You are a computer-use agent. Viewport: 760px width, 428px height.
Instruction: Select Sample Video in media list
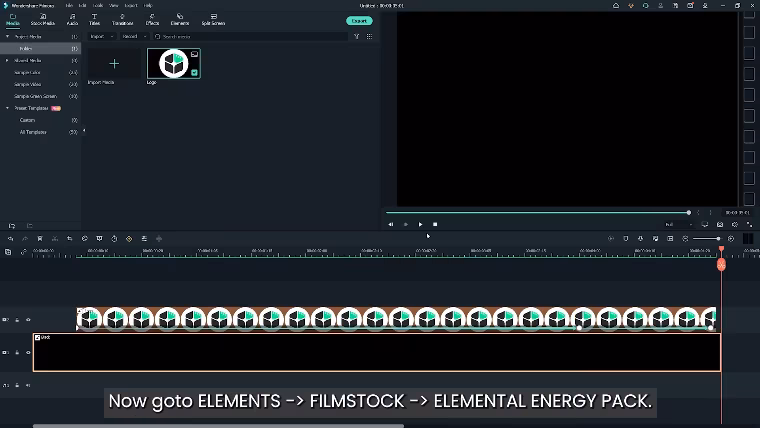point(28,84)
